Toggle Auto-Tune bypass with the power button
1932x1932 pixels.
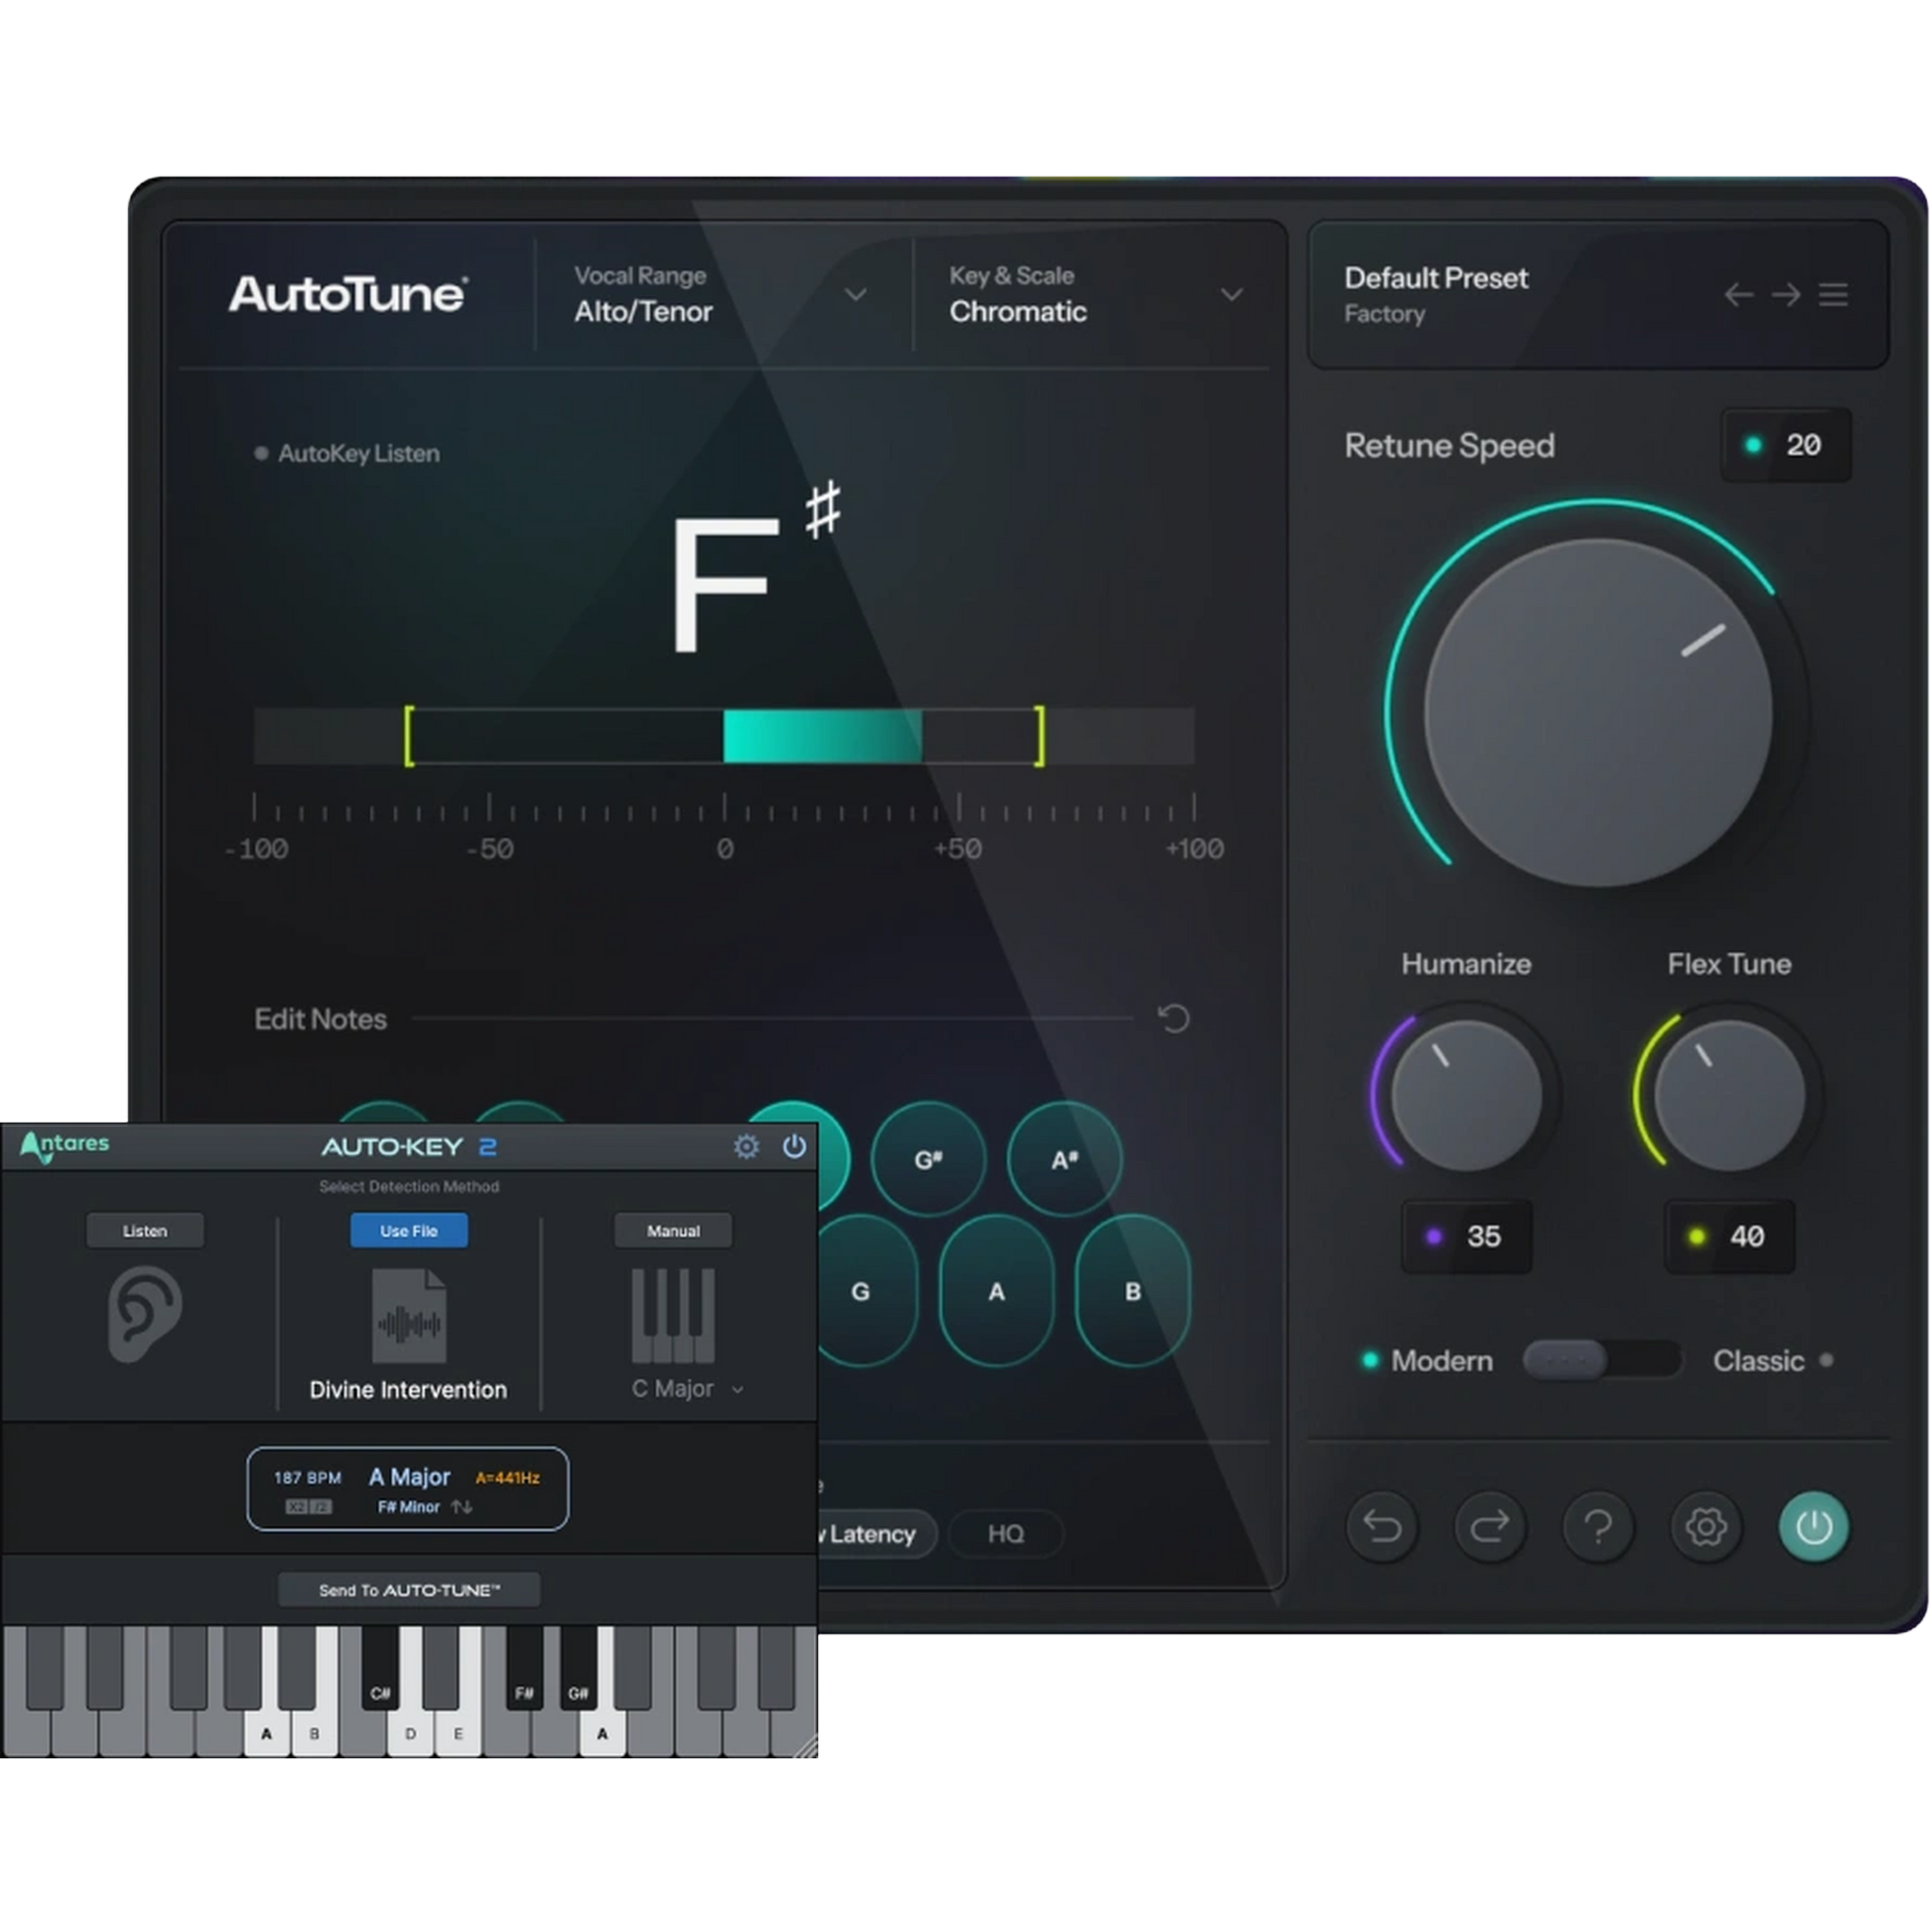[1813, 1526]
